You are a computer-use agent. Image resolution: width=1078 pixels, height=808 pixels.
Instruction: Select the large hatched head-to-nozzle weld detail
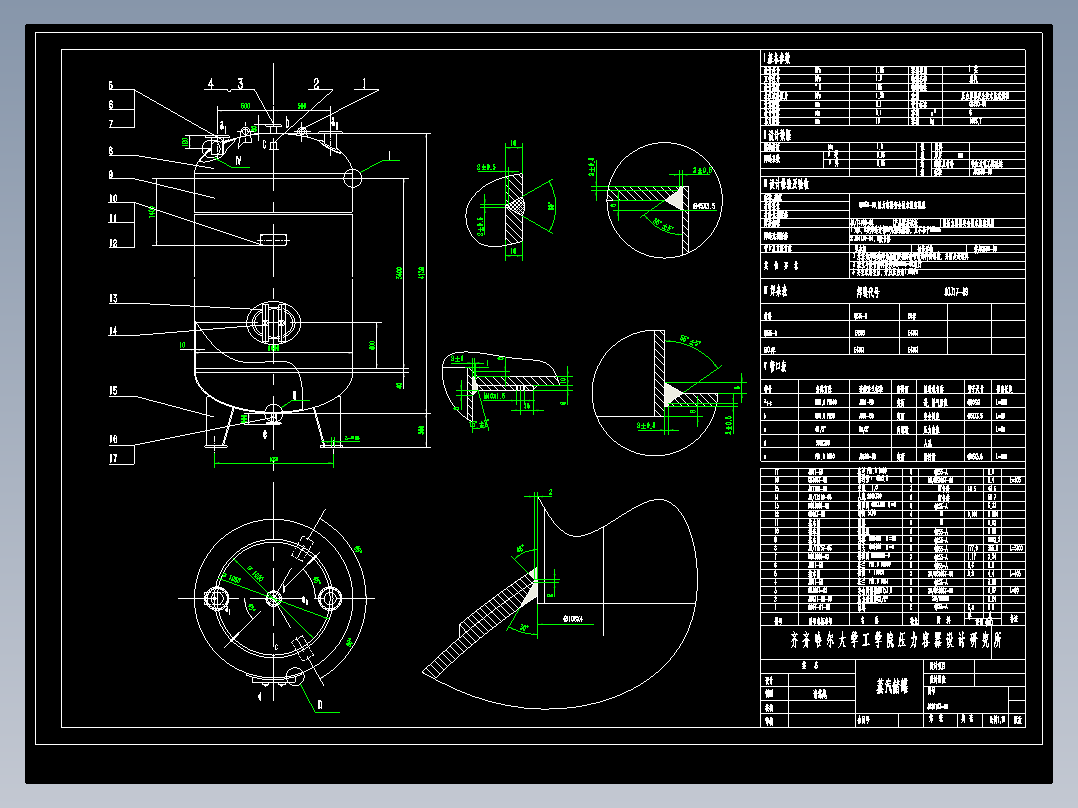point(560,600)
